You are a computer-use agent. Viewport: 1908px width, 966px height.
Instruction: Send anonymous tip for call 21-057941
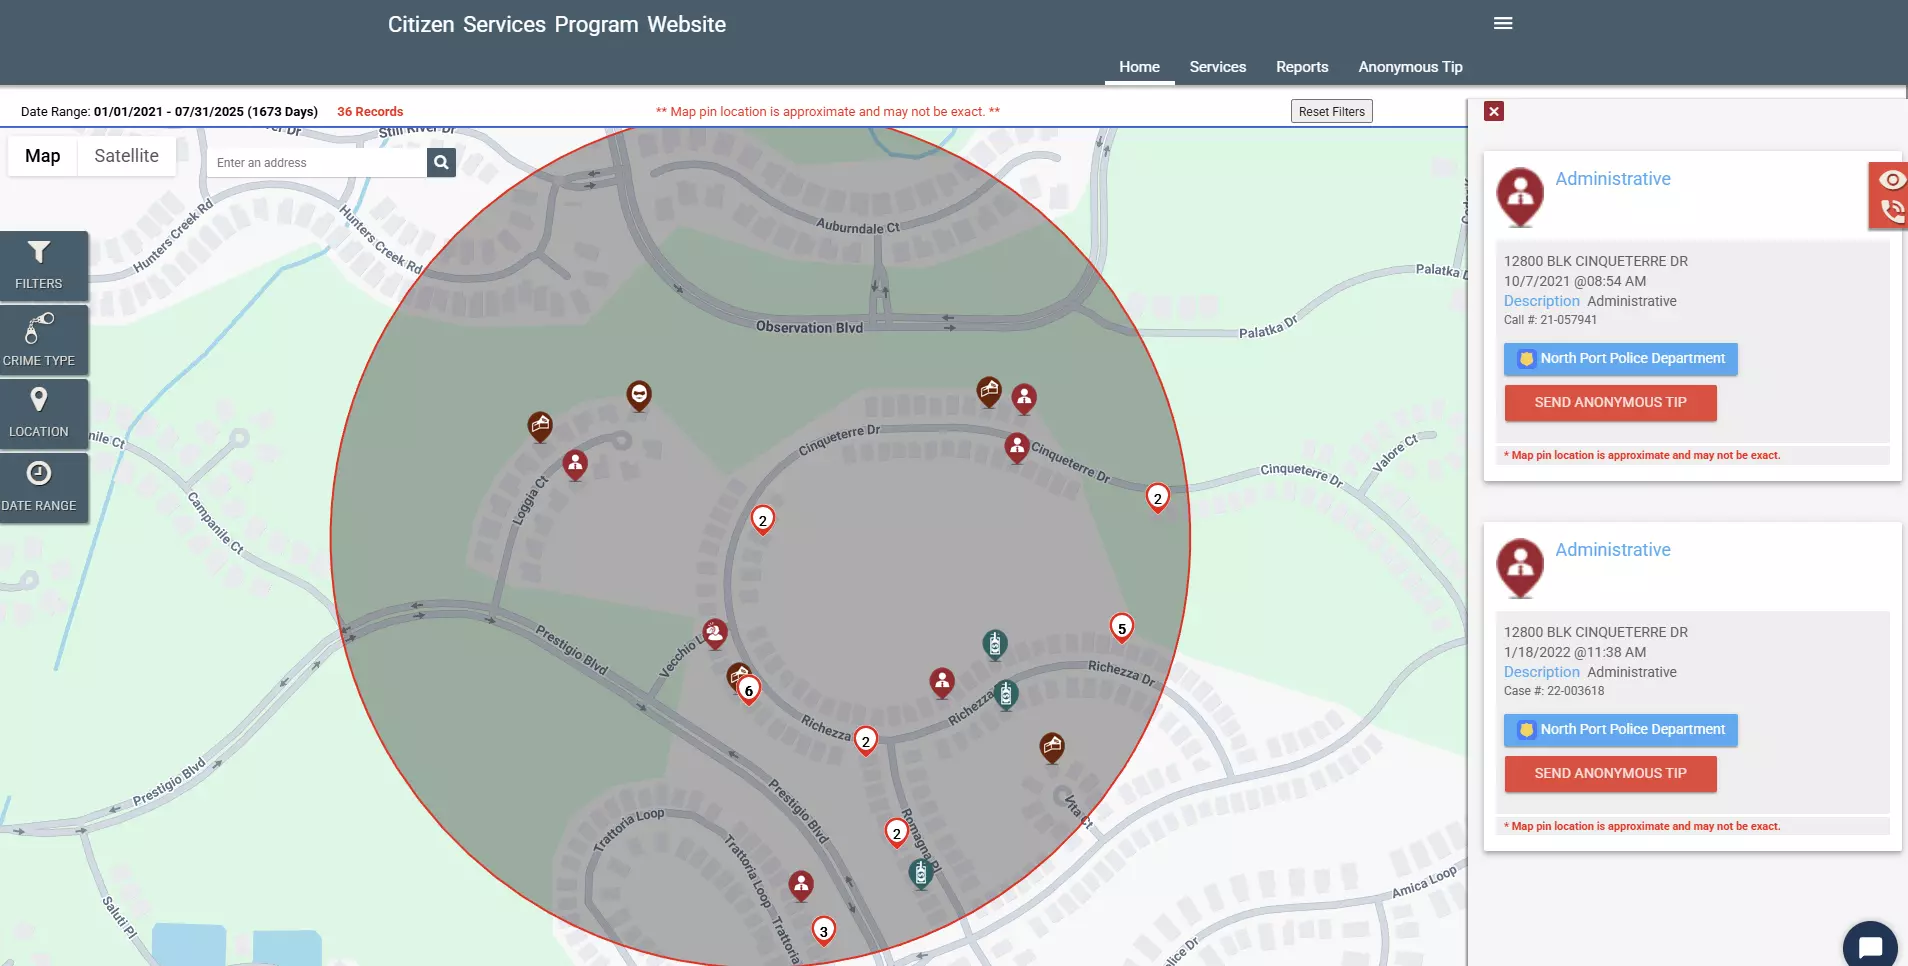(1610, 403)
